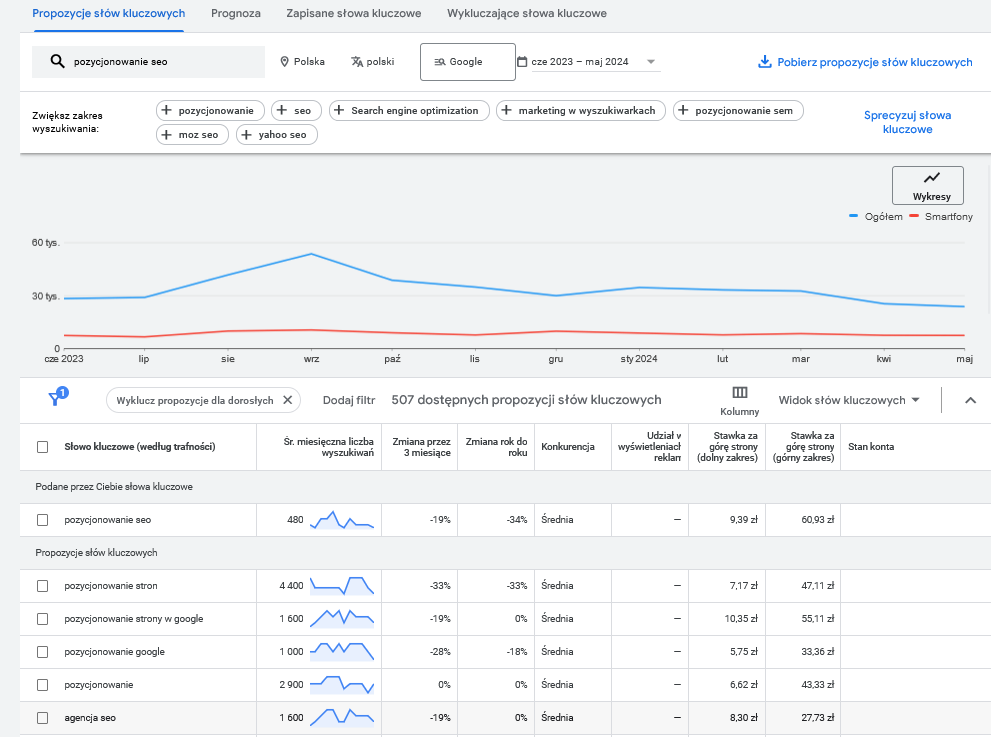Viewport: 992px width, 737px height.
Task: Click trend sparkline for 'pozycjonowanie stron'
Action: click(342, 585)
